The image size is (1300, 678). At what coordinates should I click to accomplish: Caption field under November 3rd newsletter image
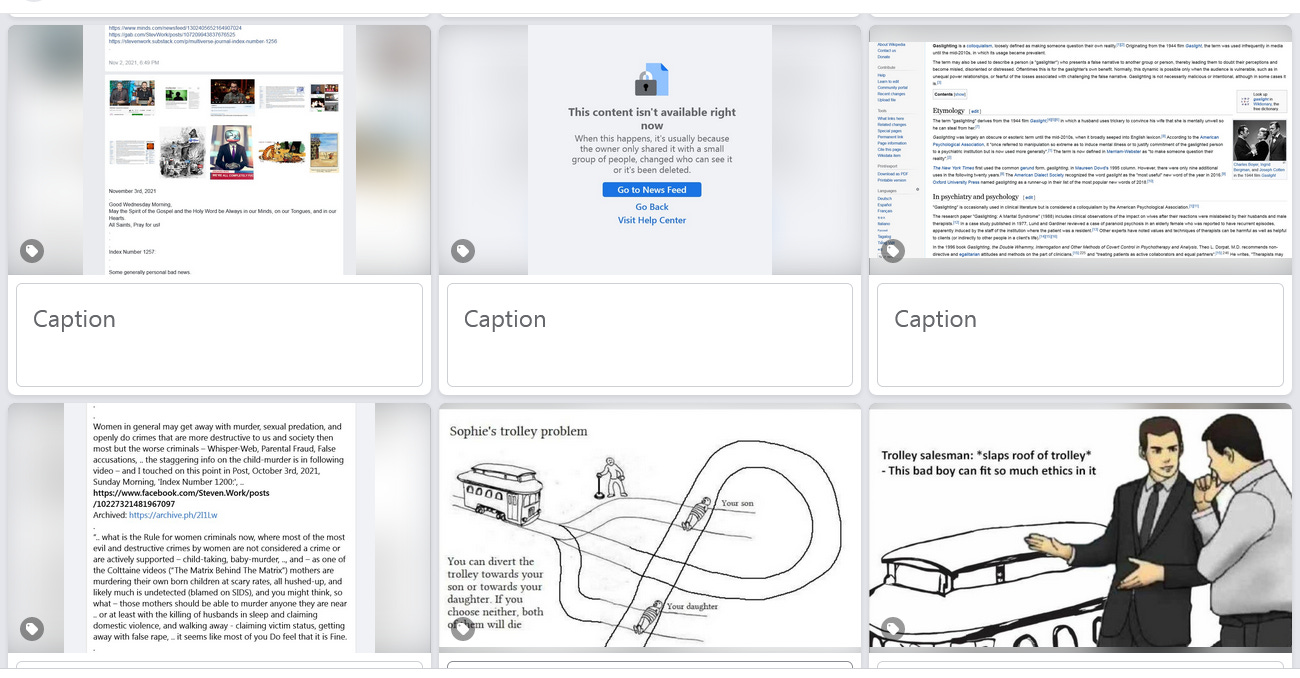[x=219, y=335]
